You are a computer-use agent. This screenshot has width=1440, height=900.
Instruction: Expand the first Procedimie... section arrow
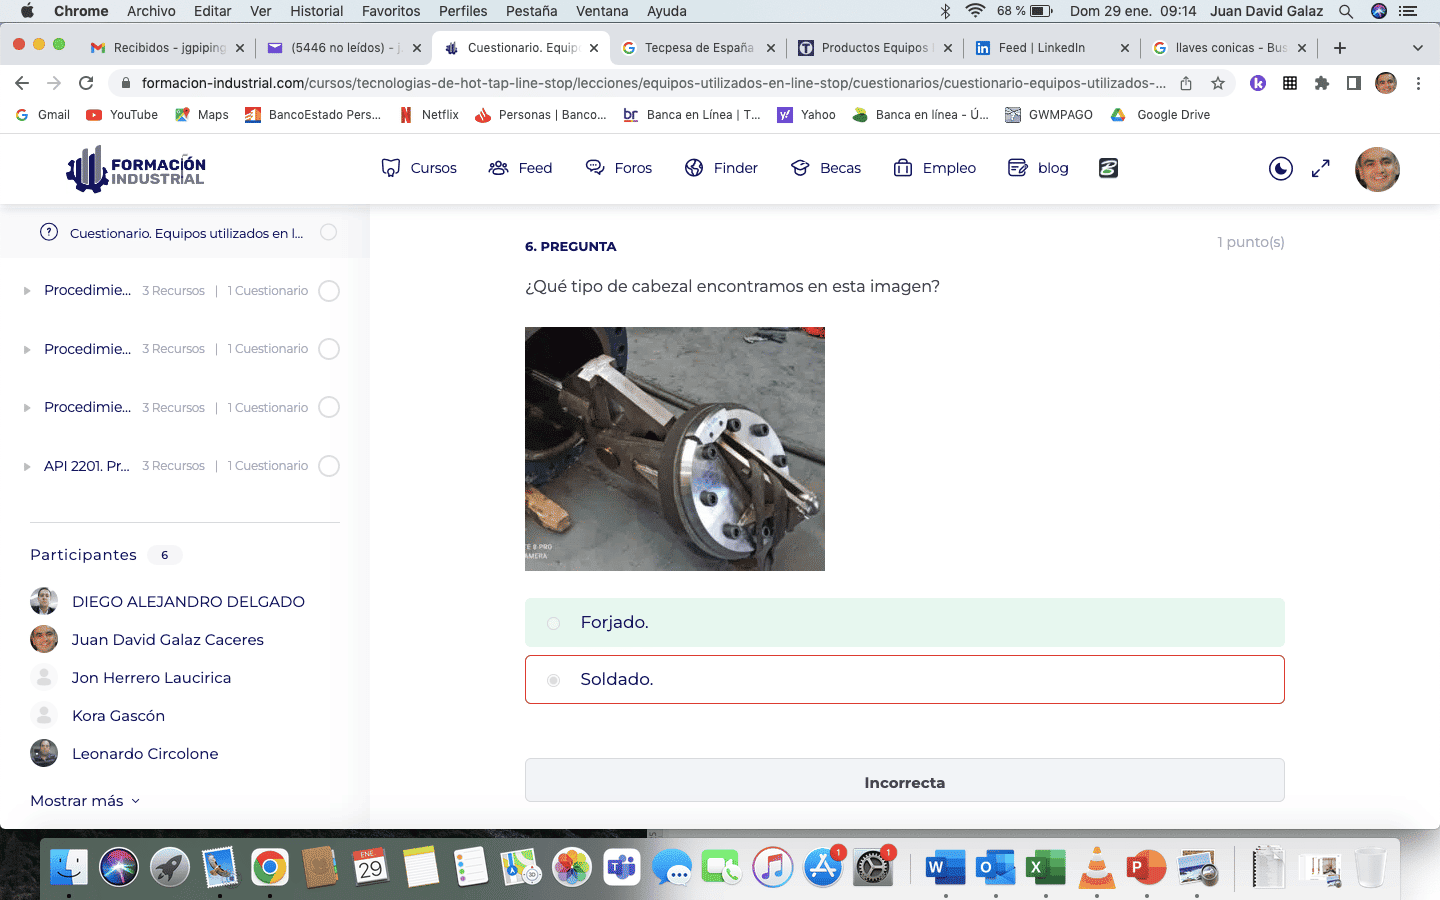point(27,291)
